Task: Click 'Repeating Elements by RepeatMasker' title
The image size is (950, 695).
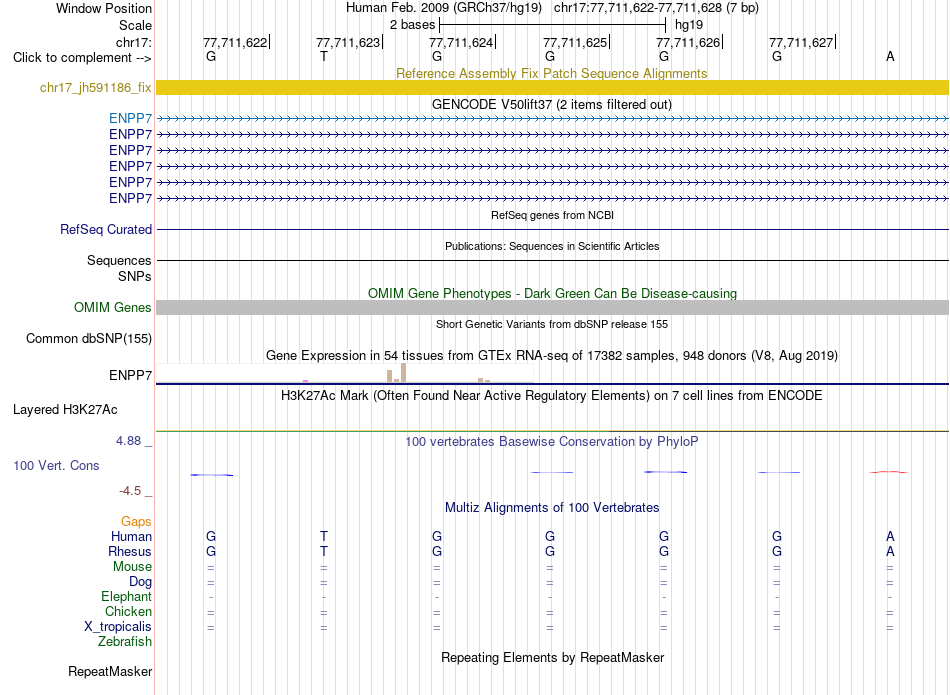Action: pyautogui.click(x=553, y=657)
